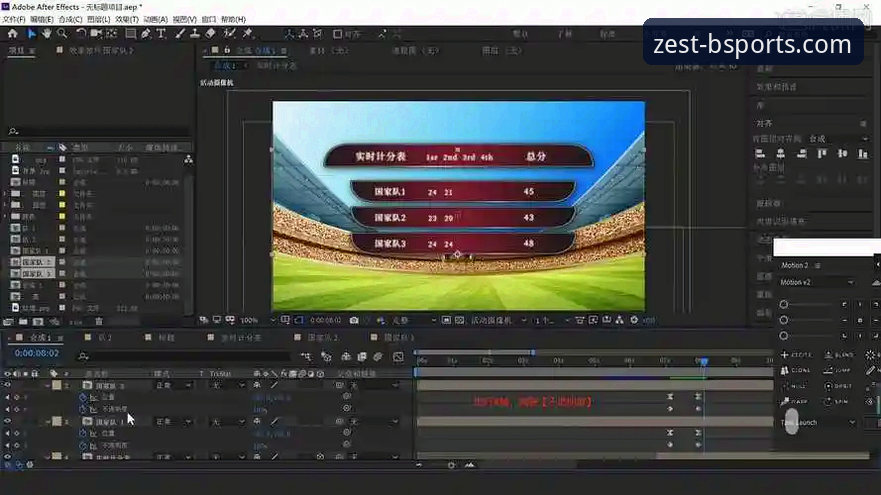Click the JUMP button in Motion panel
Screen dimensions: 881x495
click(x=838, y=370)
